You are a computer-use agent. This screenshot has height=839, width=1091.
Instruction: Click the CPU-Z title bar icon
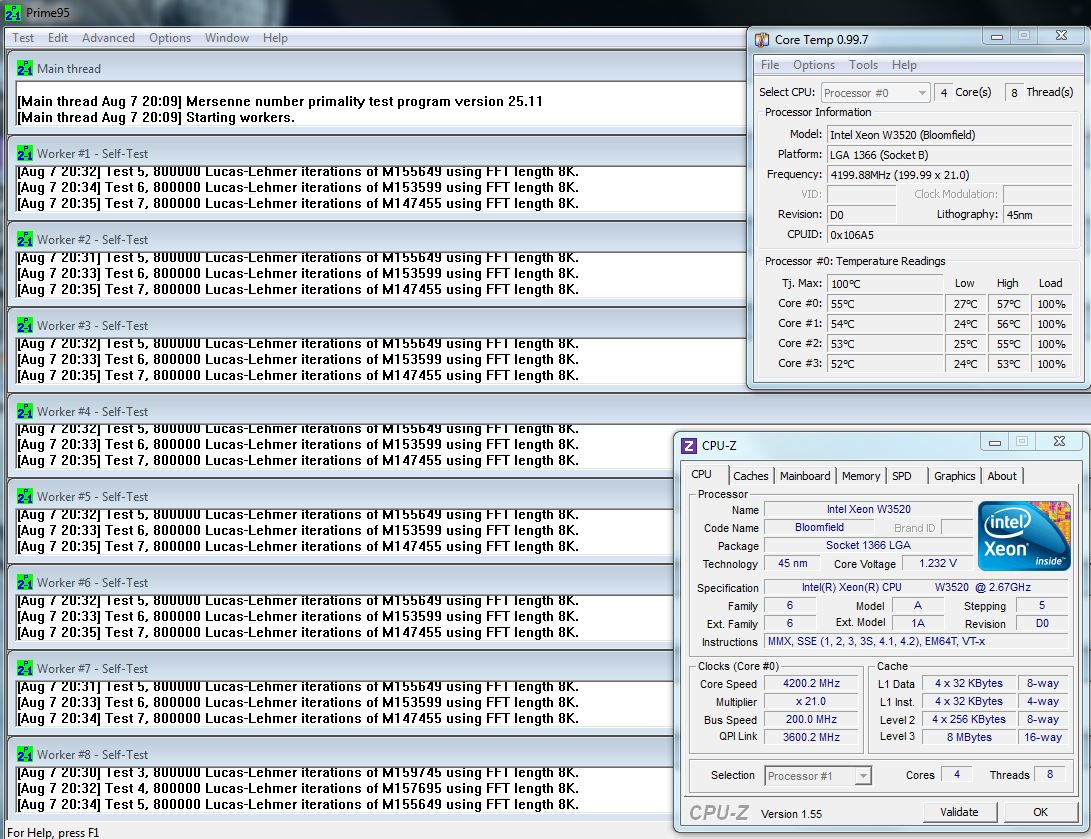pyautogui.click(x=689, y=446)
